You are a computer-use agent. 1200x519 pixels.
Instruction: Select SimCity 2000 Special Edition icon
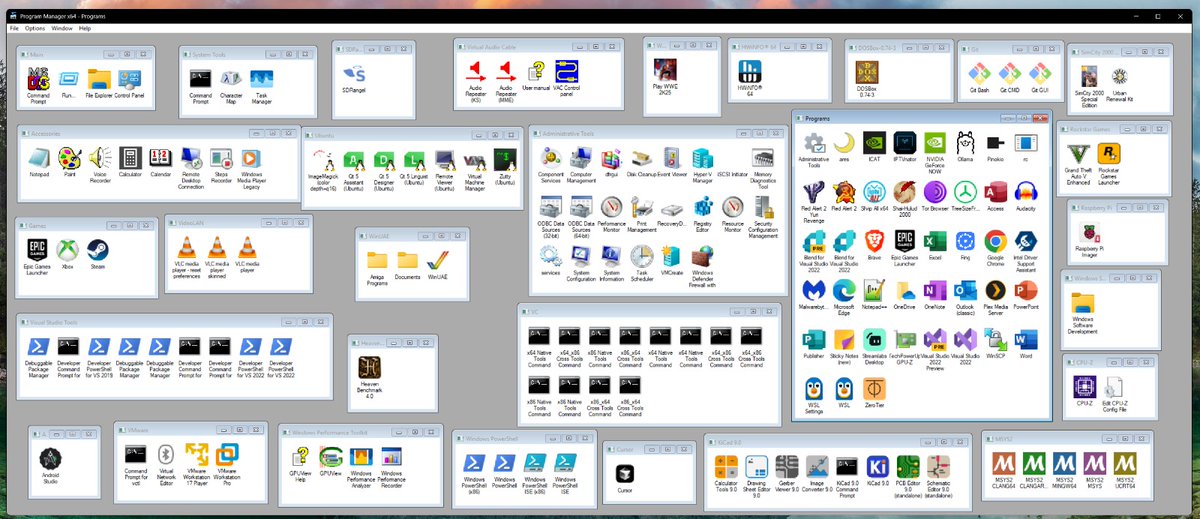click(x=1088, y=75)
